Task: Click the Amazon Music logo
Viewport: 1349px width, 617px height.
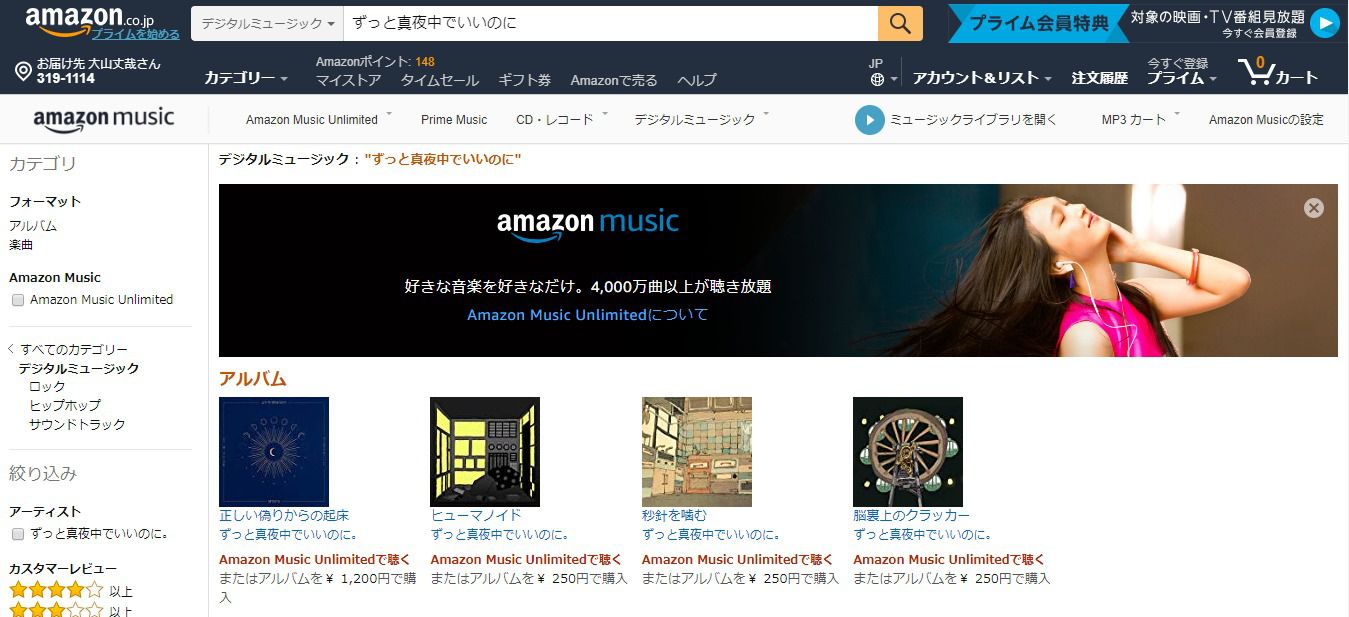Action: pos(104,120)
